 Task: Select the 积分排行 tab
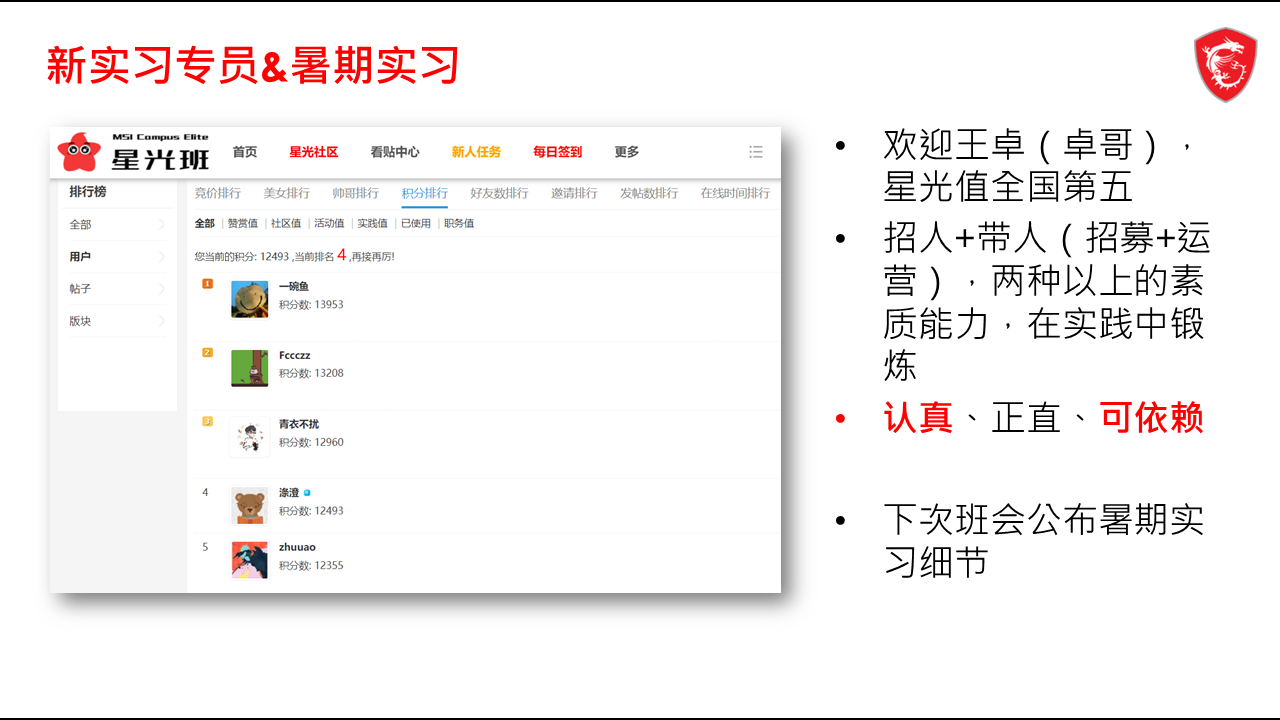point(424,193)
